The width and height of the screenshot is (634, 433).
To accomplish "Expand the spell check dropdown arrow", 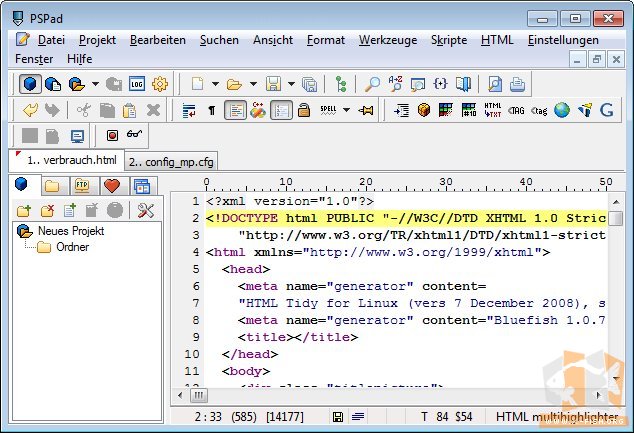I will tap(347, 110).
